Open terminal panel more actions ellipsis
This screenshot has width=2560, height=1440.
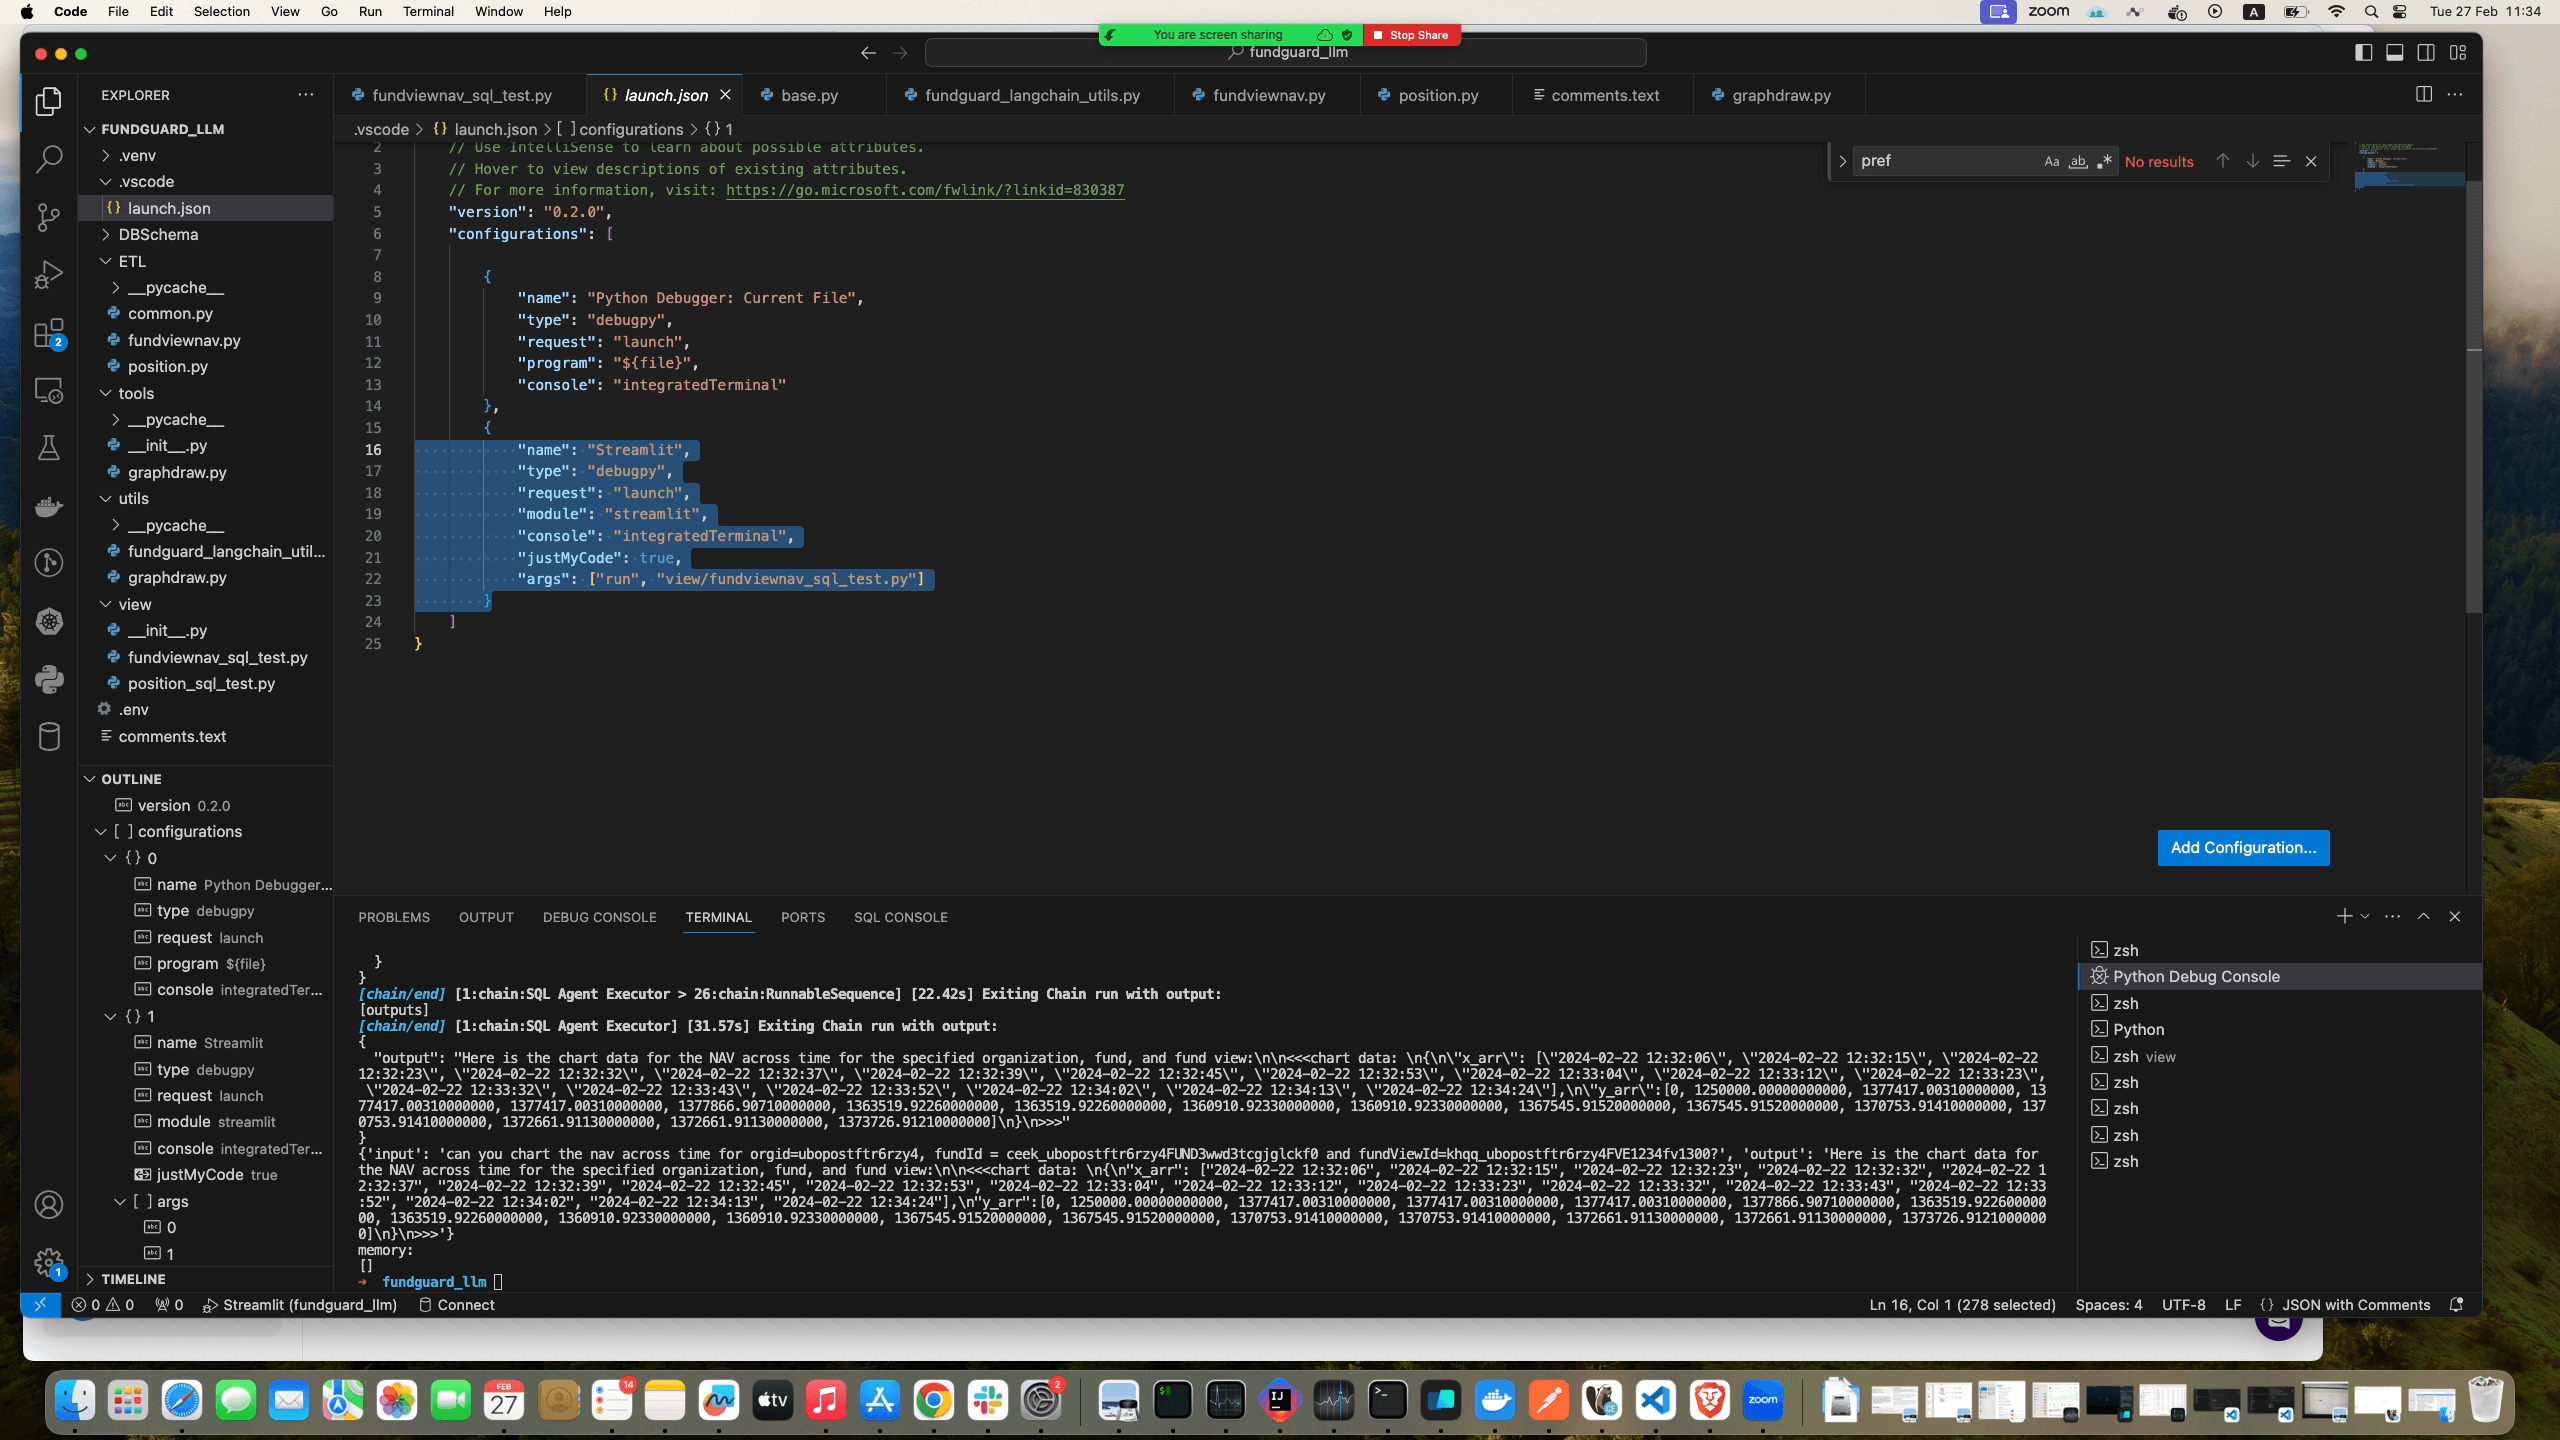click(2392, 917)
